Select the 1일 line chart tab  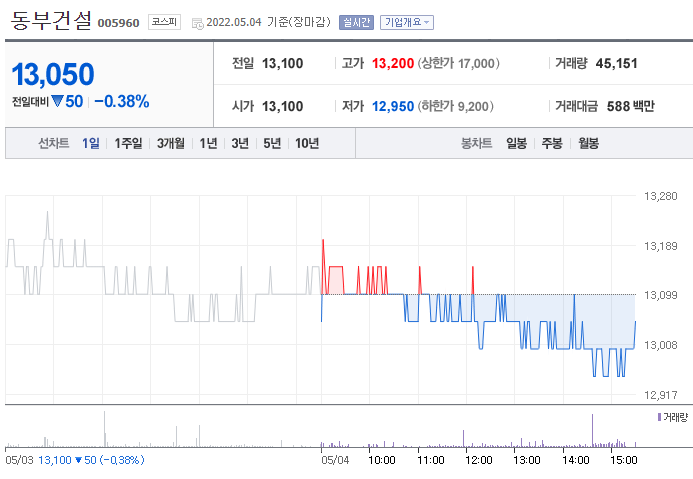pyautogui.click(x=91, y=143)
